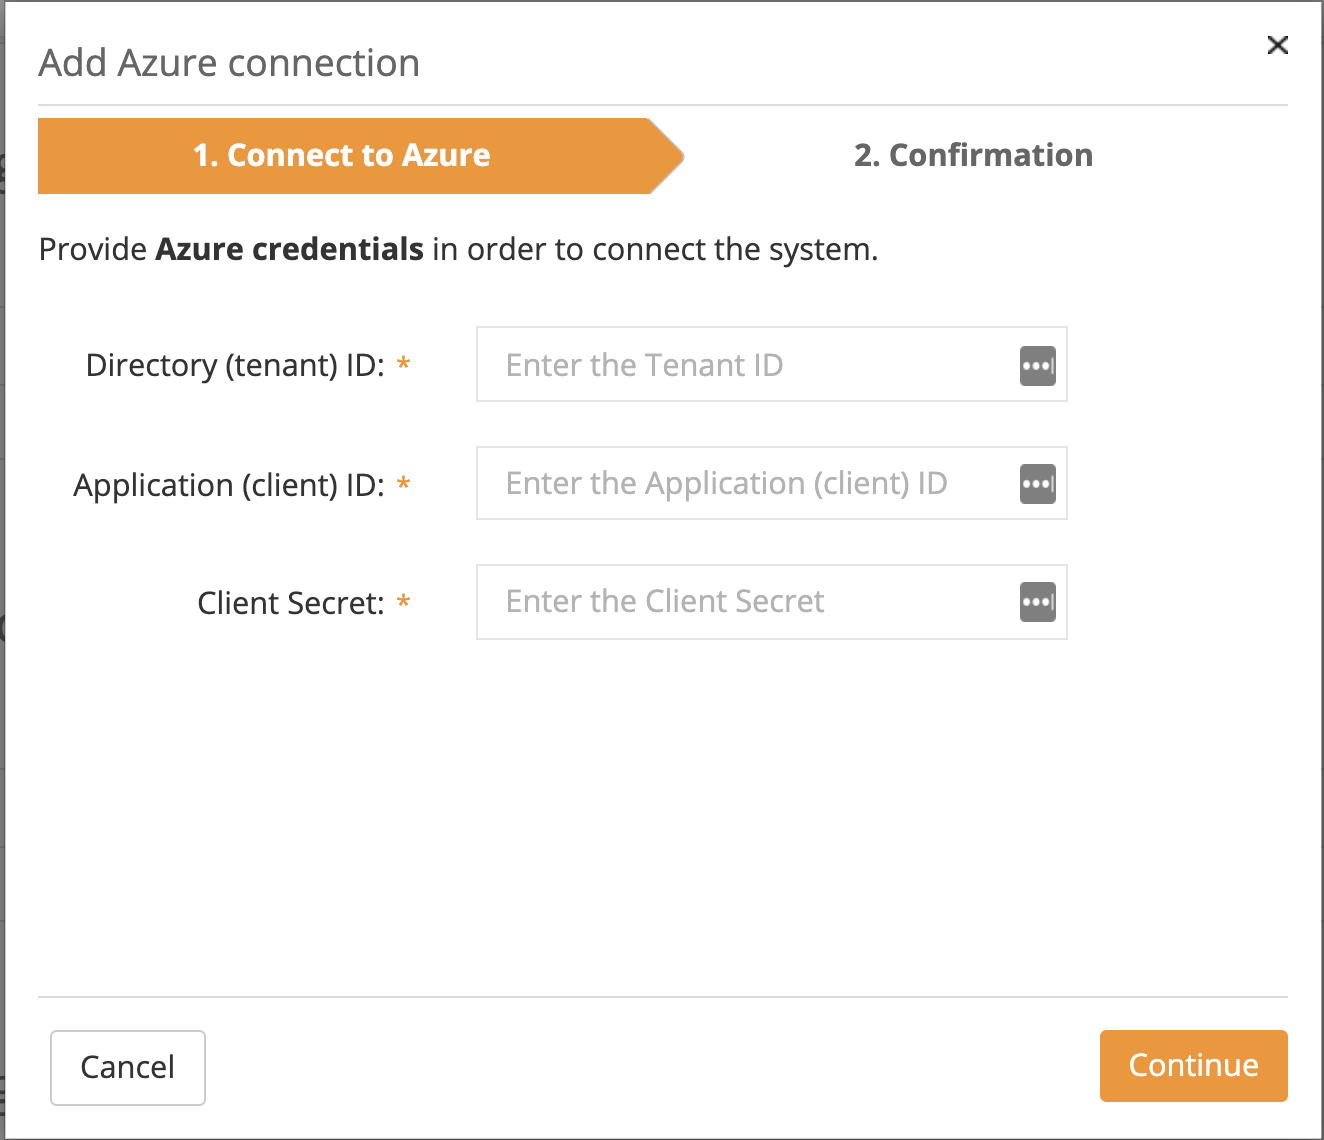The image size is (1324, 1140).
Task: Click the Application (client) ID label
Action: 229,485
